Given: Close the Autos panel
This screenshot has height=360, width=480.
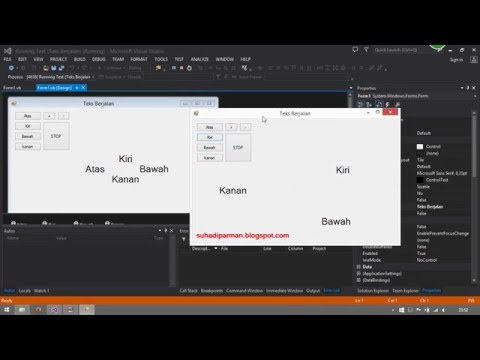Looking at the screenshot, I should tap(171, 231).
